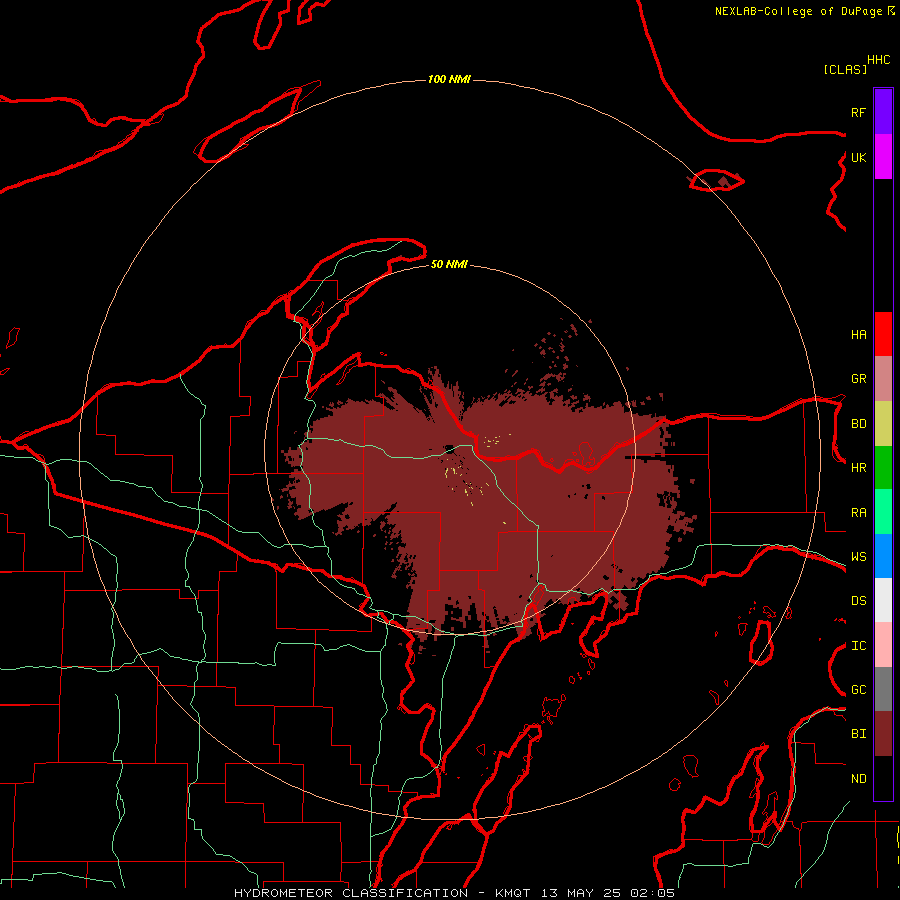Image resolution: width=900 pixels, height=900 pixels.
Task: Click the [CLAS] legend heading
Action: click(845, 69)
